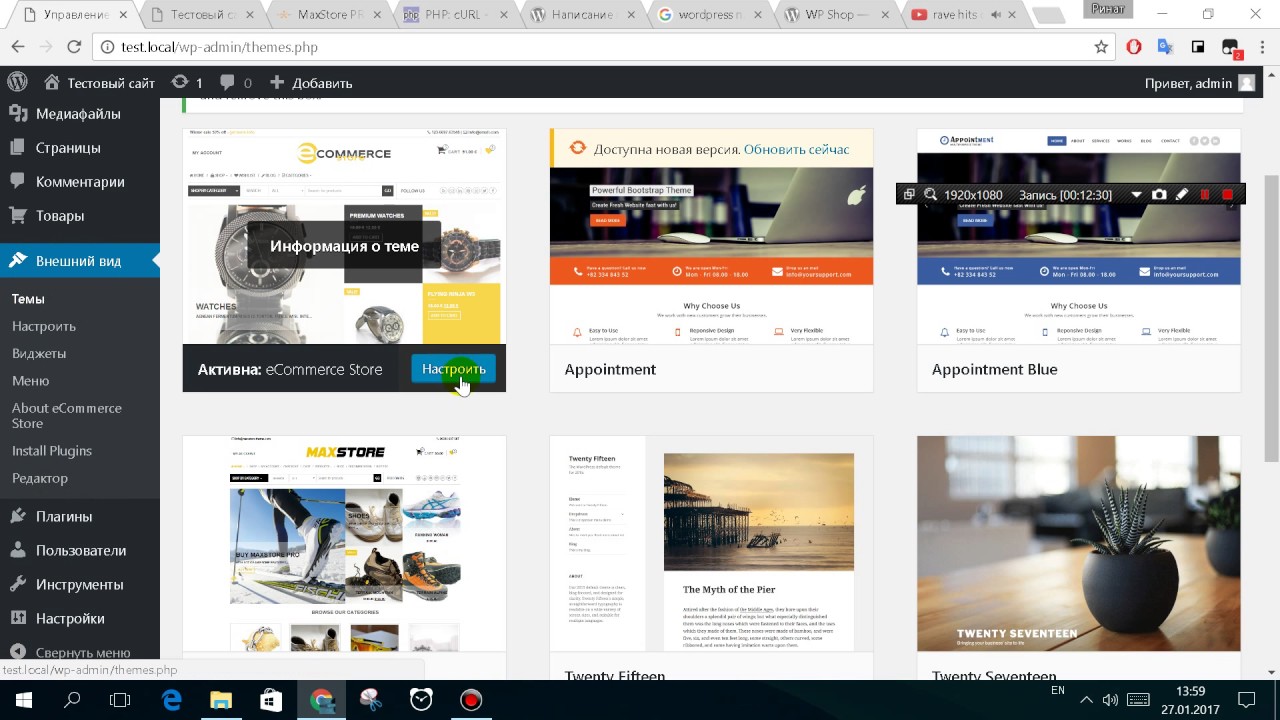Switch to Написание WordPress browser tab
This screenshot has width=1280, height=720.
click(586, 15)
